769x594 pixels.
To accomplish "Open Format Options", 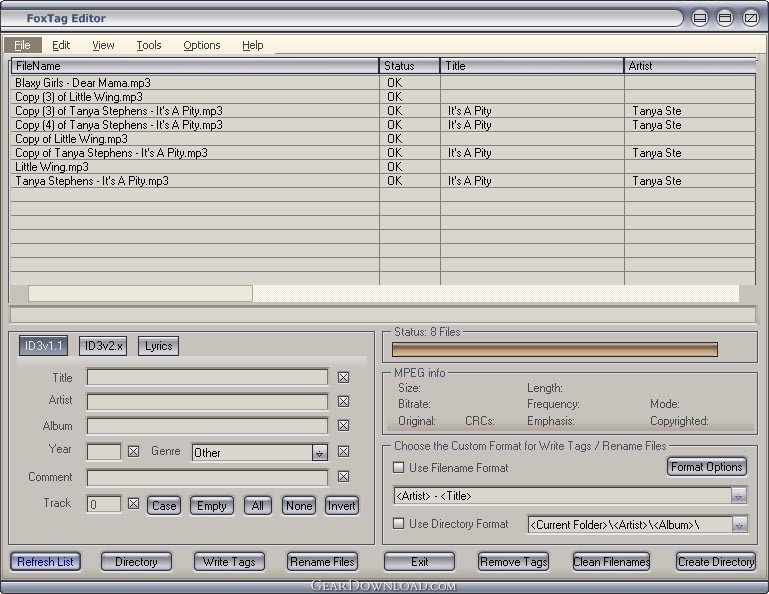I will [707, 467].
